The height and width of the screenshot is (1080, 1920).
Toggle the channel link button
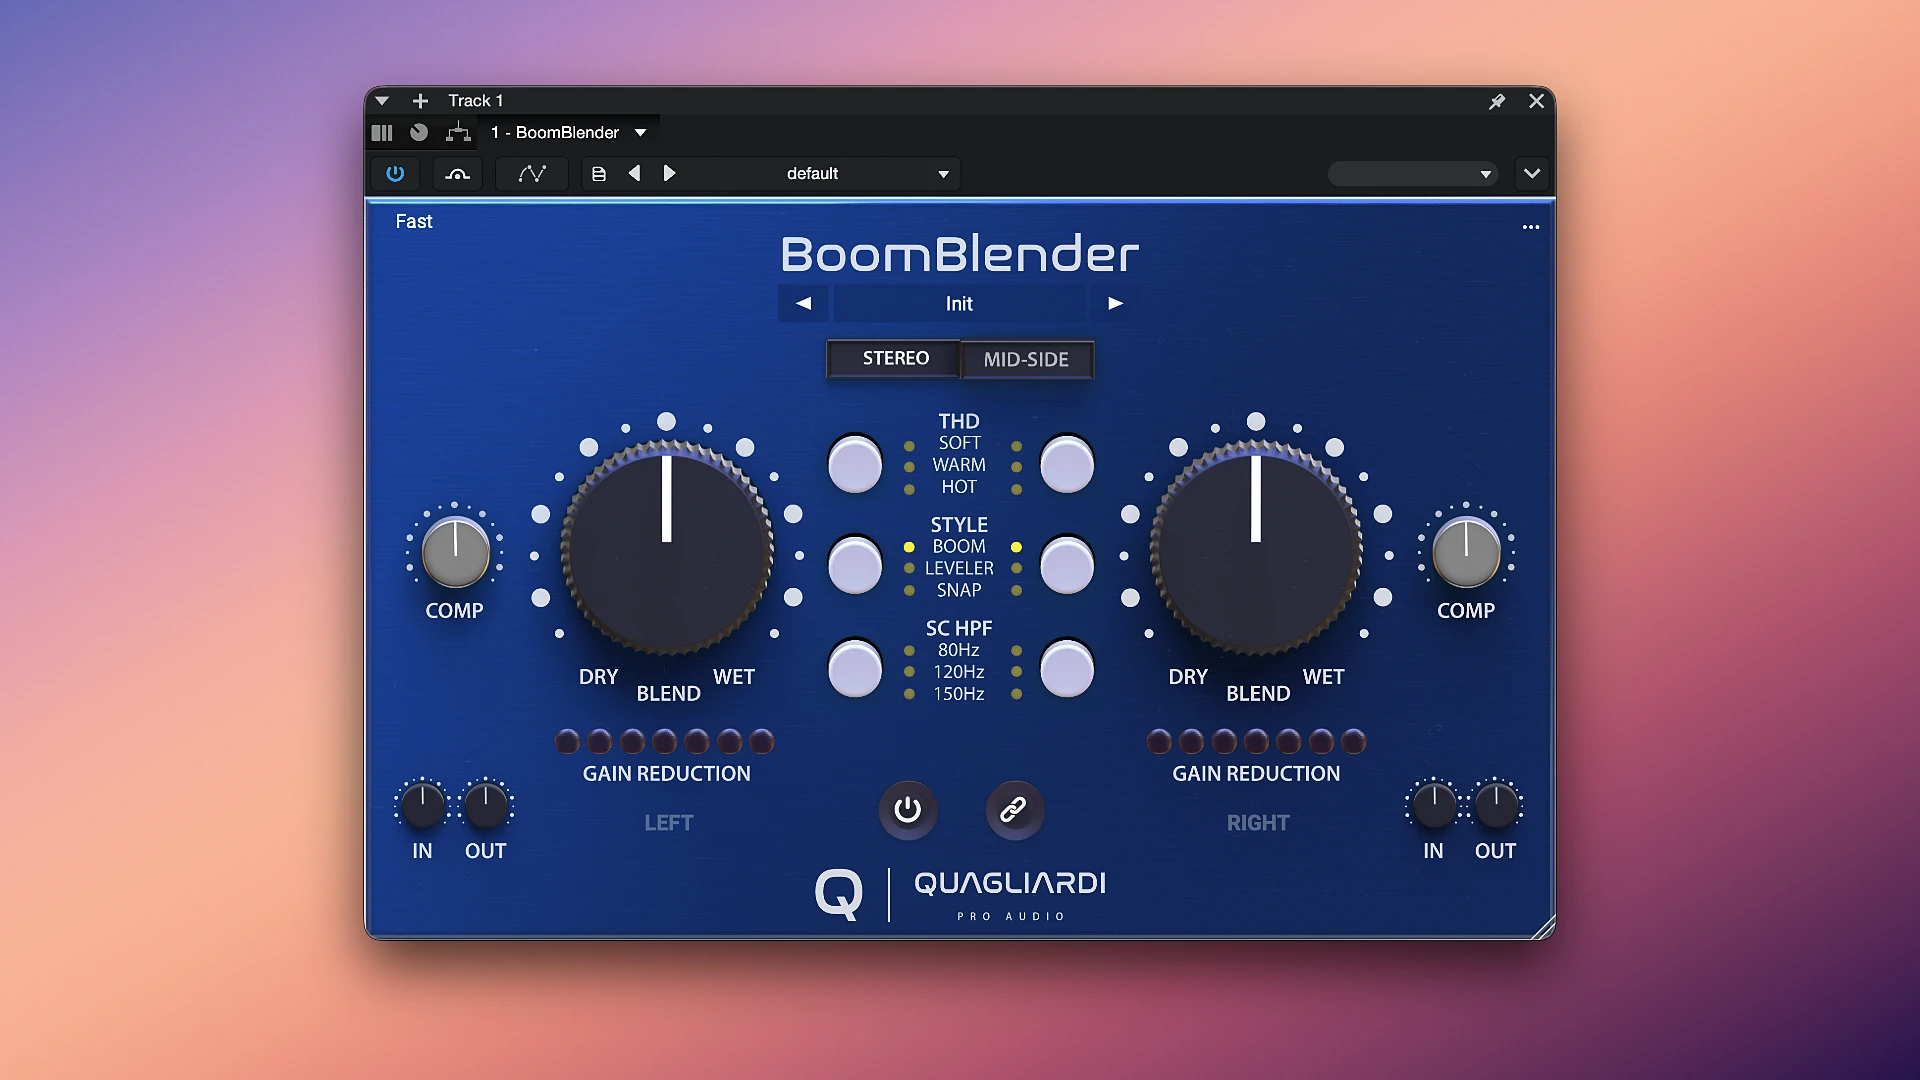pos(1014,810)
